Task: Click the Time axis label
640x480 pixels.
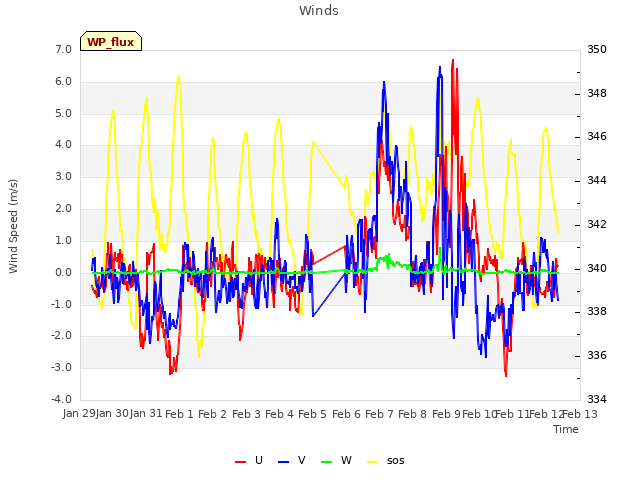Action: 566,429
